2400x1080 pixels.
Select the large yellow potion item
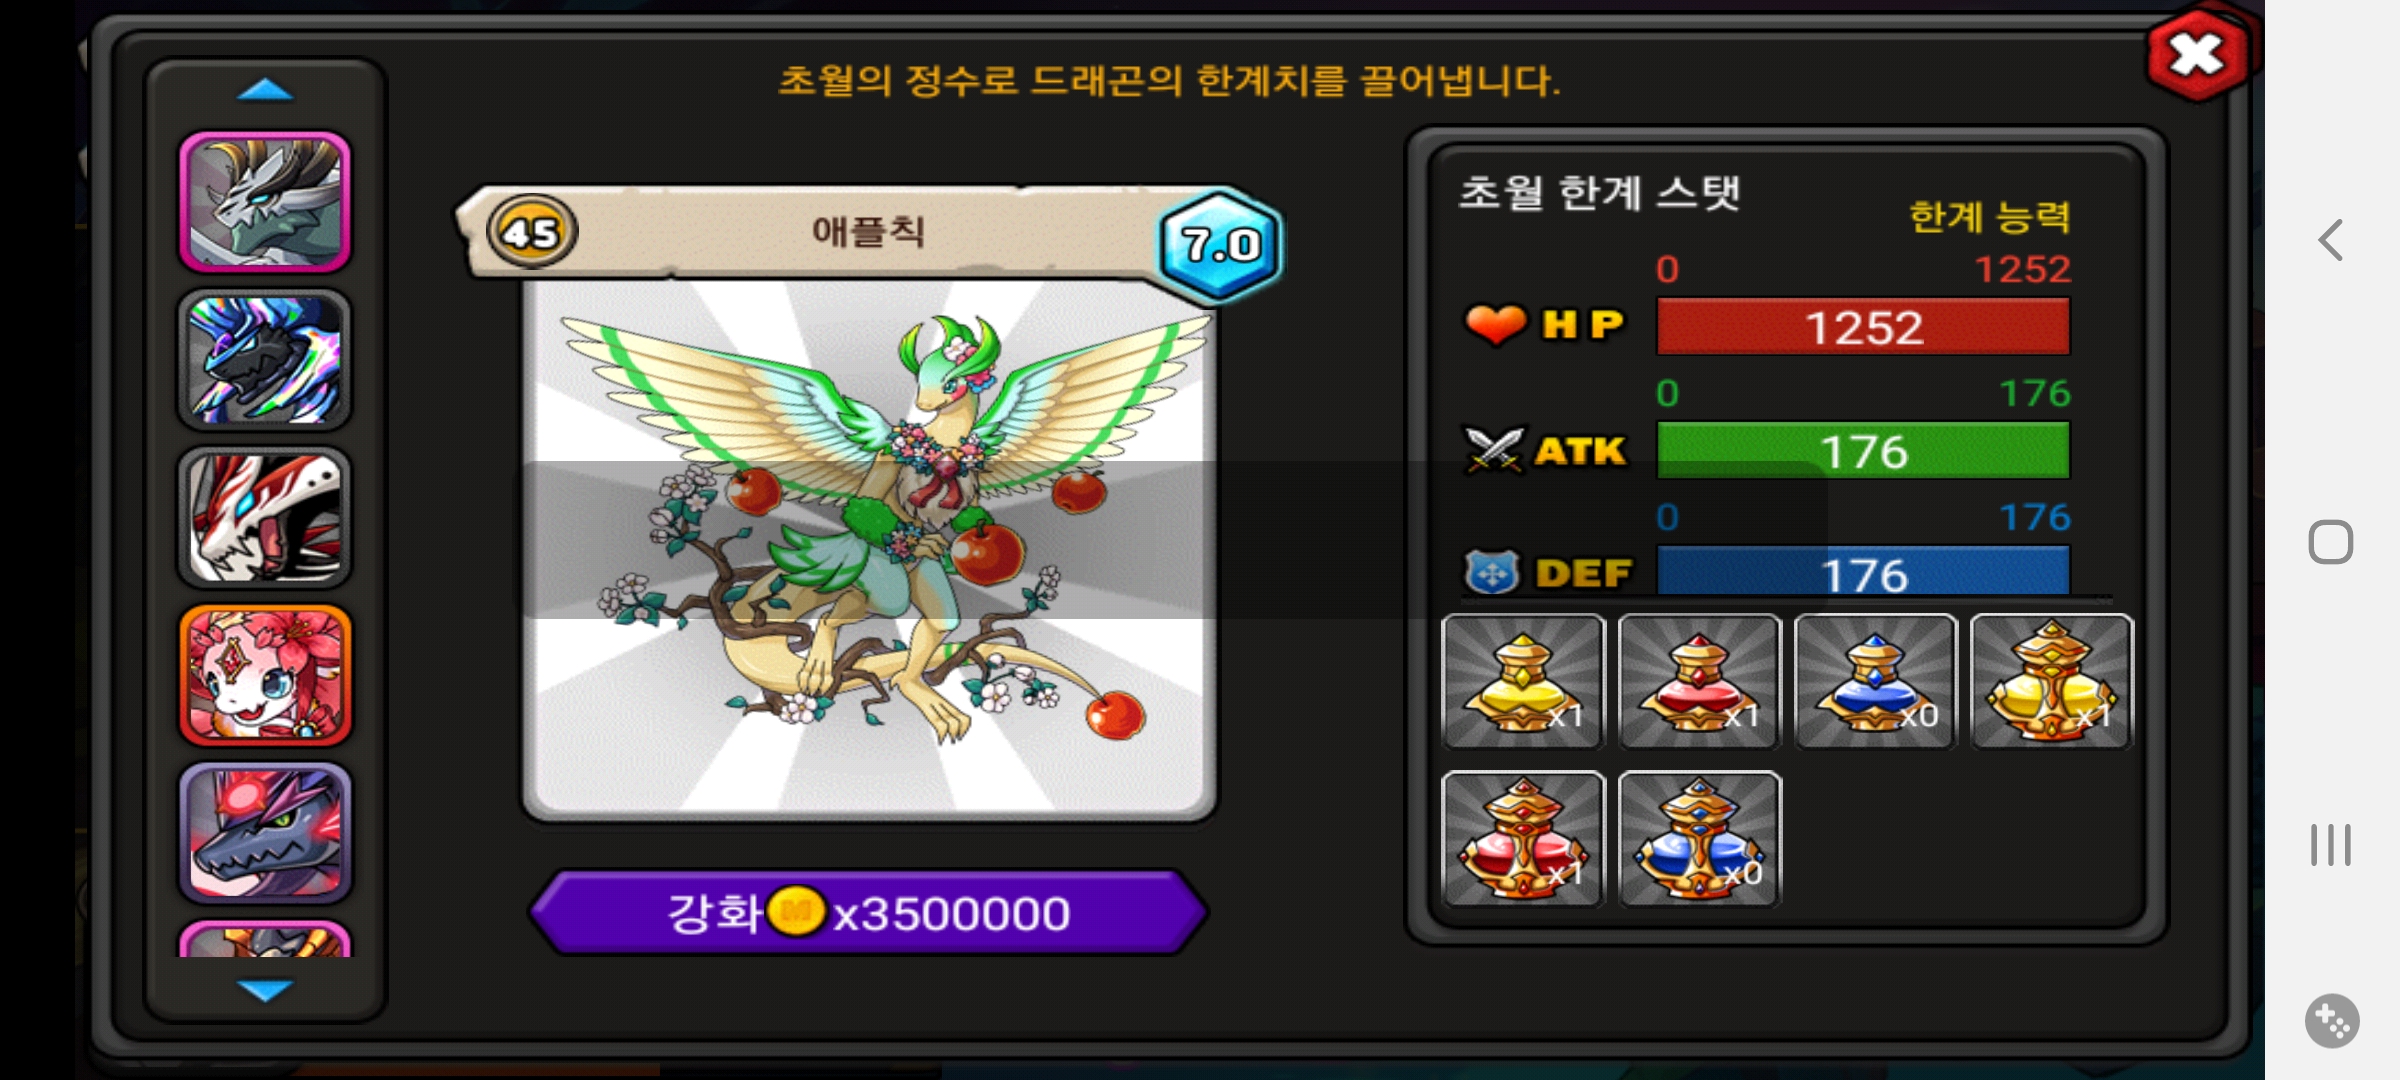tap(2051, 681)
